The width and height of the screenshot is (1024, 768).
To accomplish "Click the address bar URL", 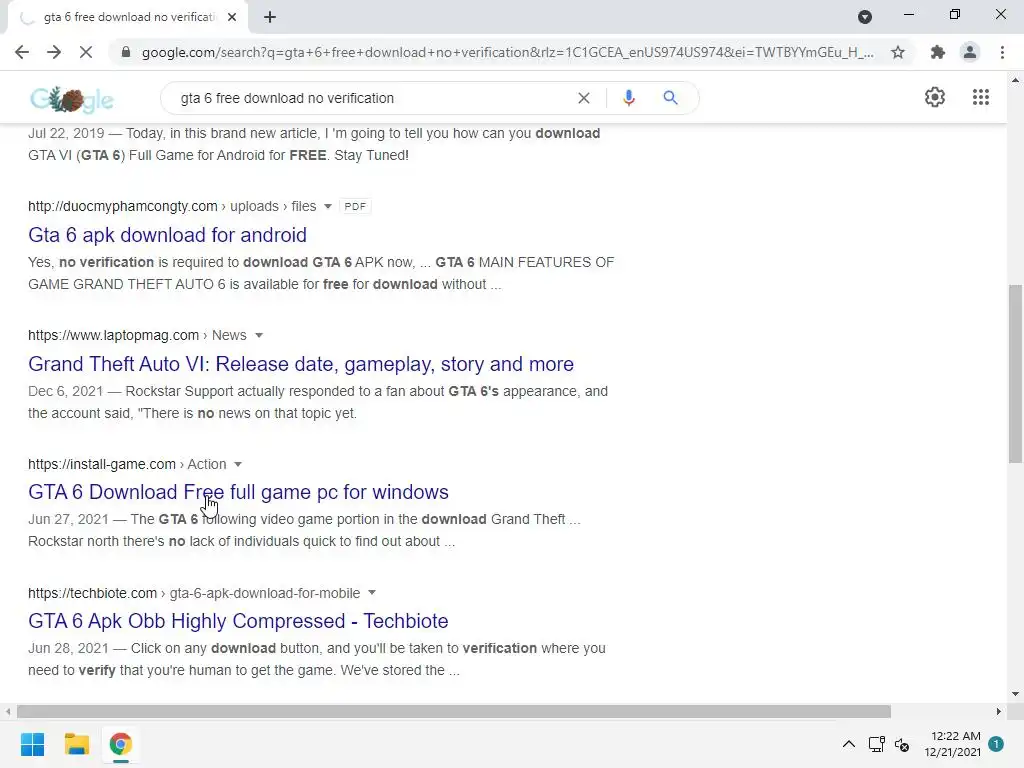I will click(x=507, y=52).
